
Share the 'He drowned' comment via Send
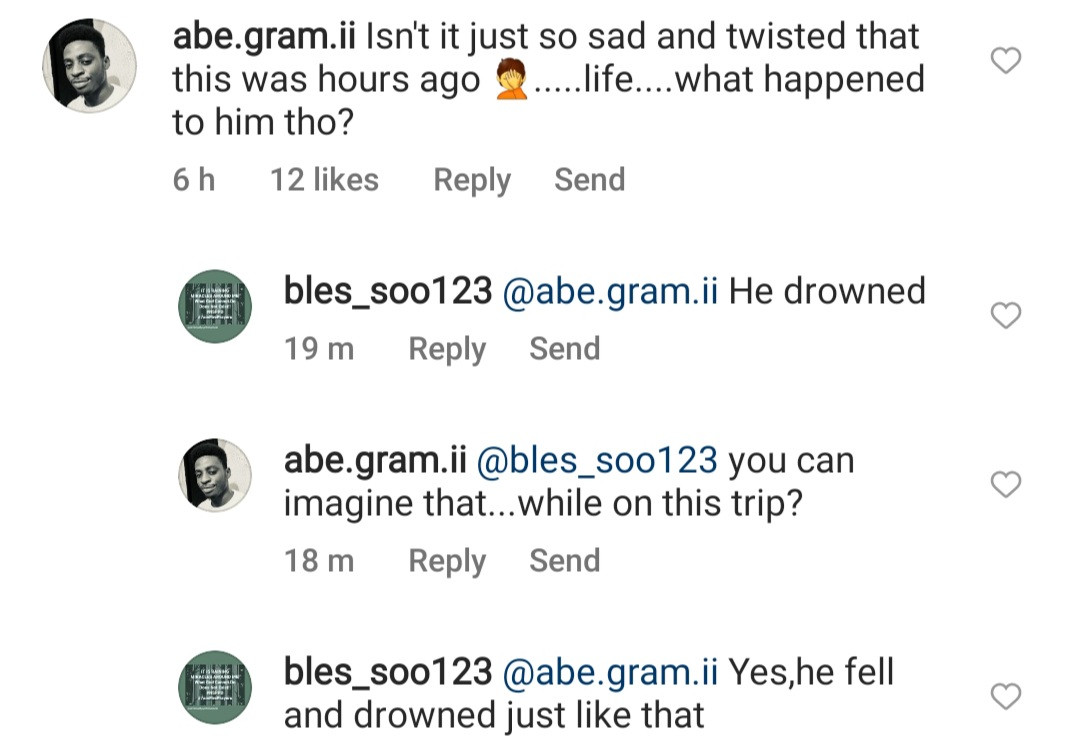565,349
